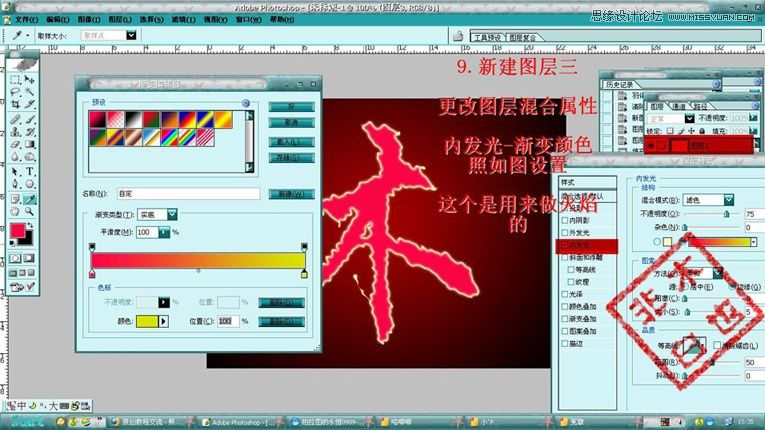Open the gradient presets options menu
This screenshot has height=430, width=765.
[246, 103]
